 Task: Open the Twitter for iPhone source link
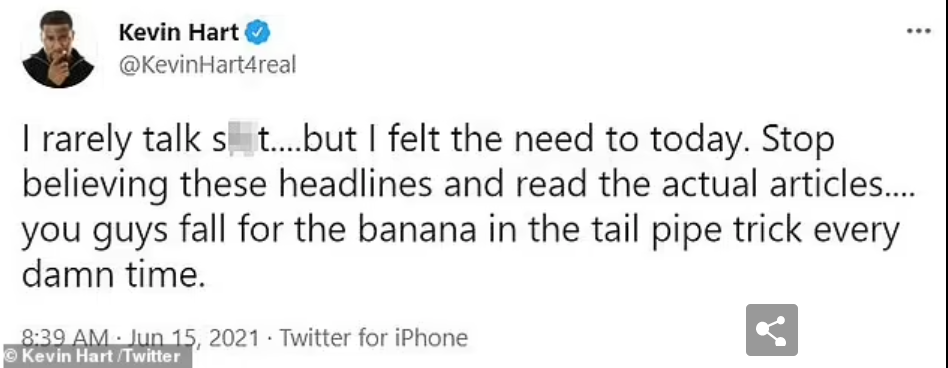[x=374, y=337]
